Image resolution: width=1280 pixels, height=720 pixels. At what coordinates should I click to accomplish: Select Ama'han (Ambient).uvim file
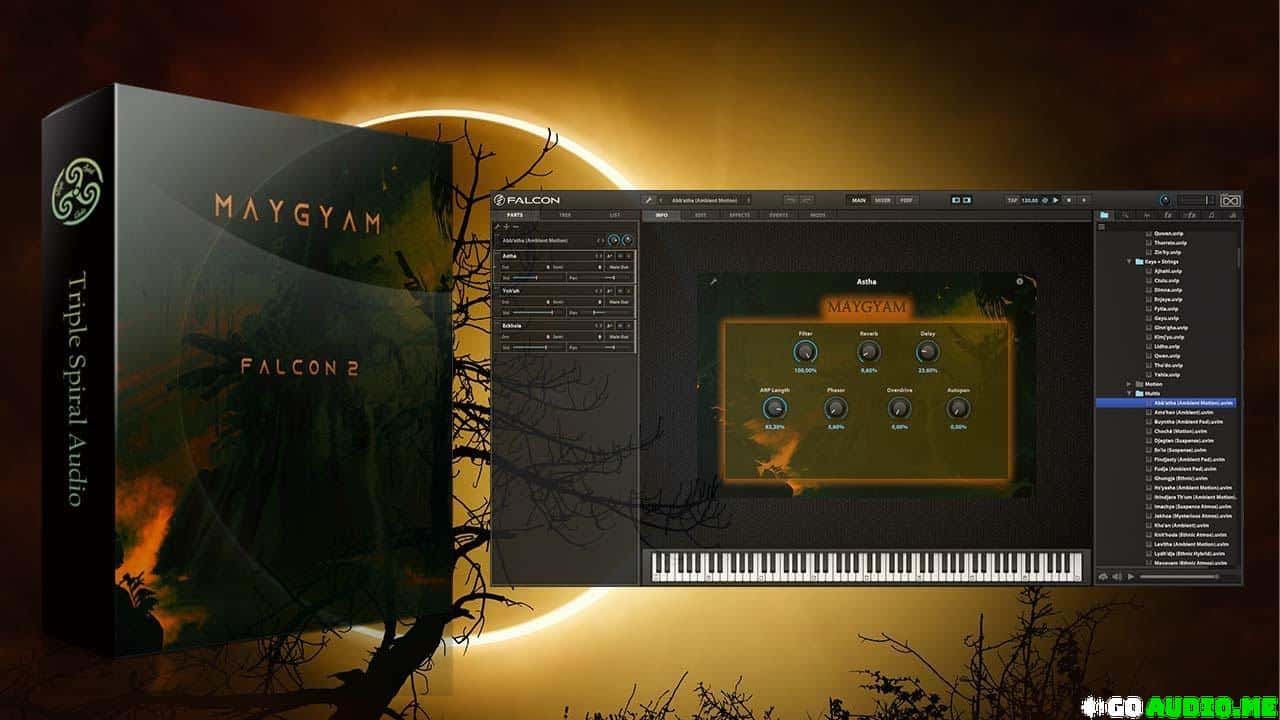(x=1184, y=412)
